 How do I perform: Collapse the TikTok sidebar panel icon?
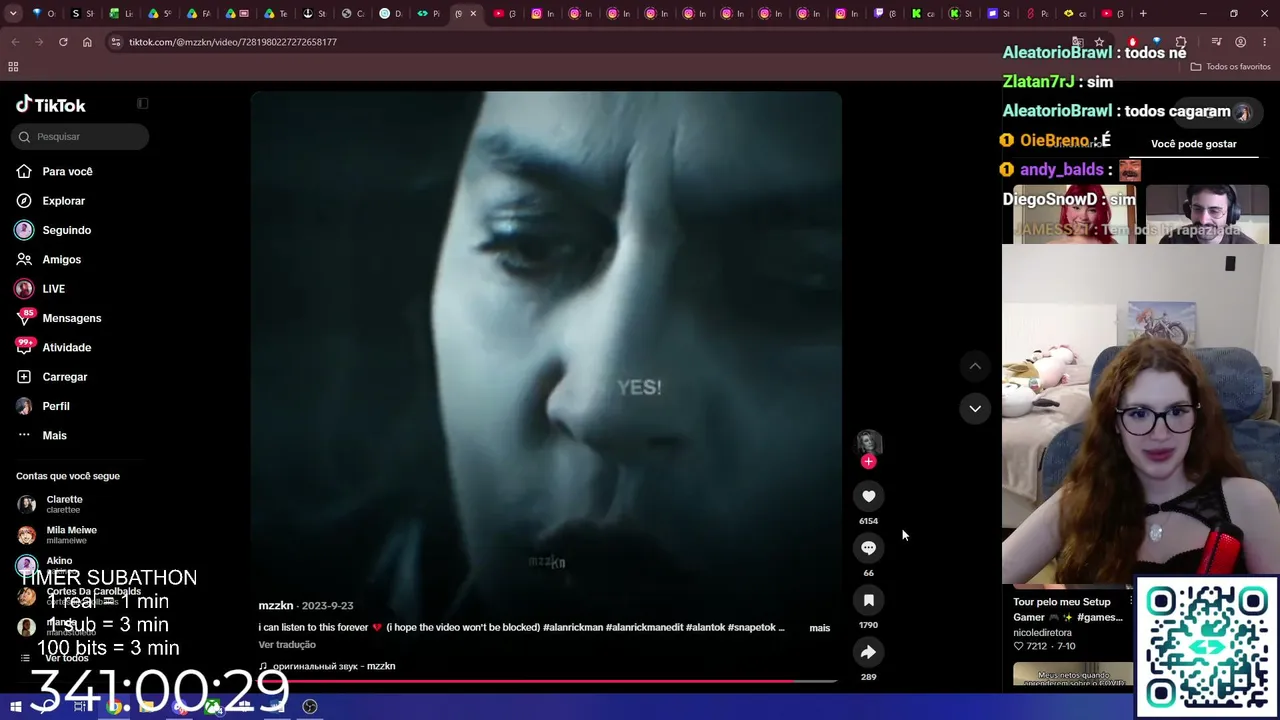click(143, 103)
